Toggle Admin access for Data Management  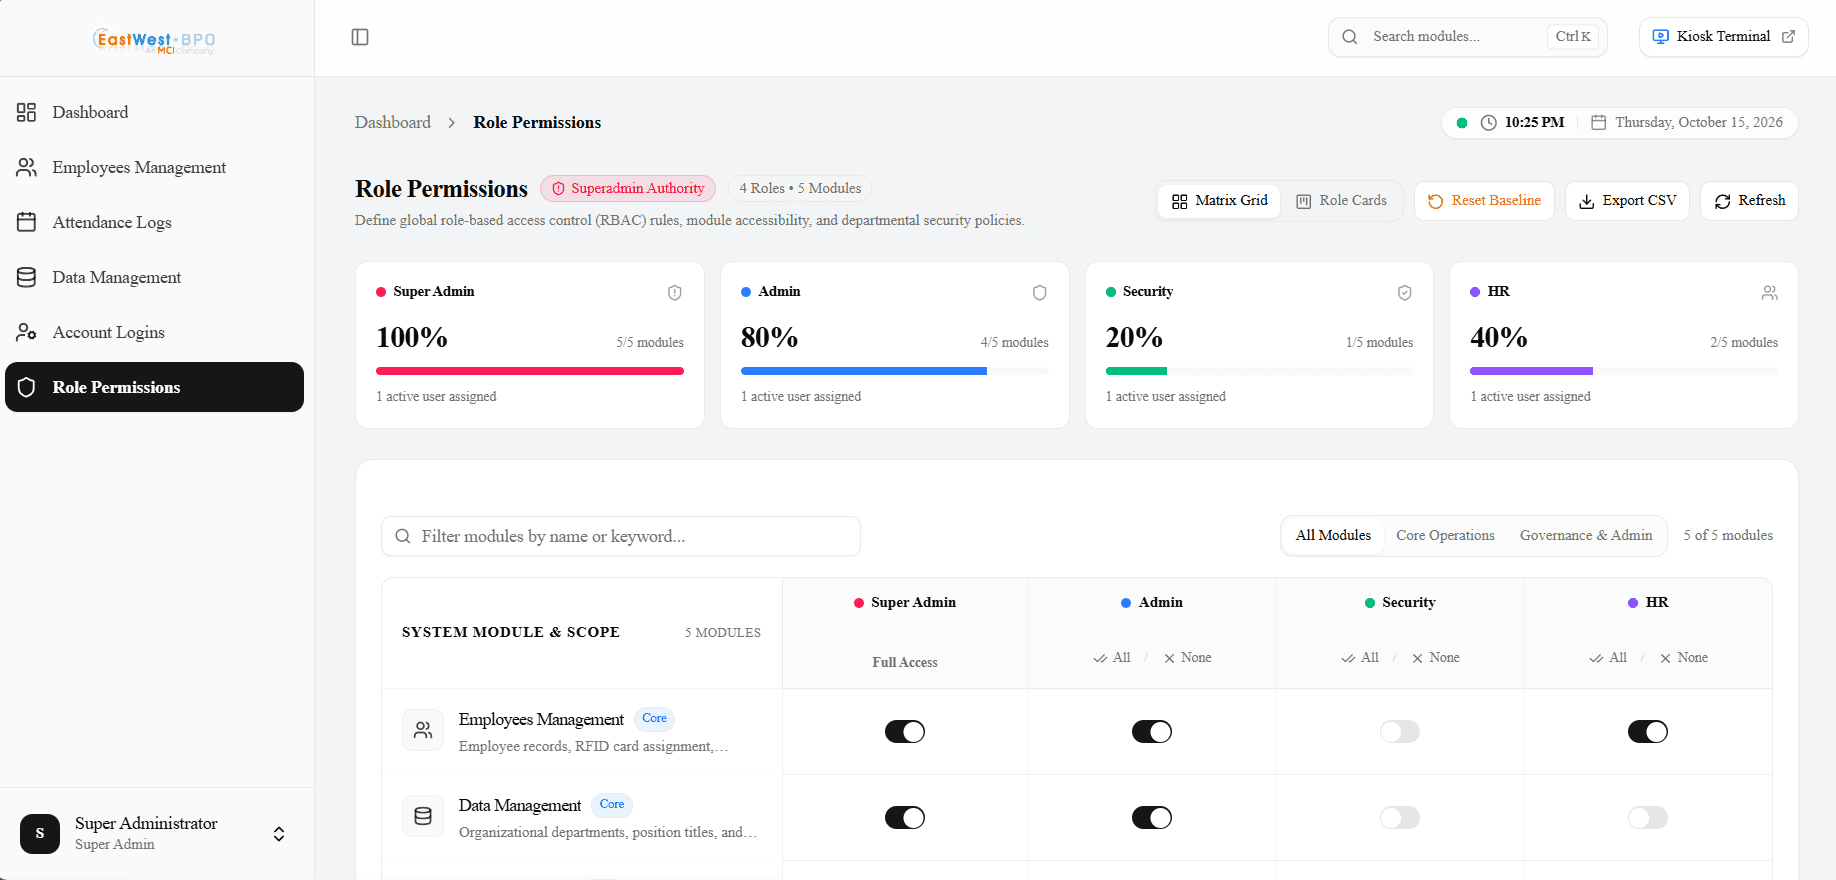(1152, 818)
